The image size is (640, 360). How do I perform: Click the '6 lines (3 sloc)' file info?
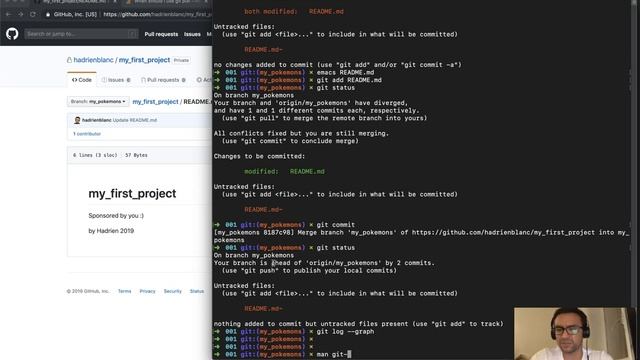click(95, 155)
